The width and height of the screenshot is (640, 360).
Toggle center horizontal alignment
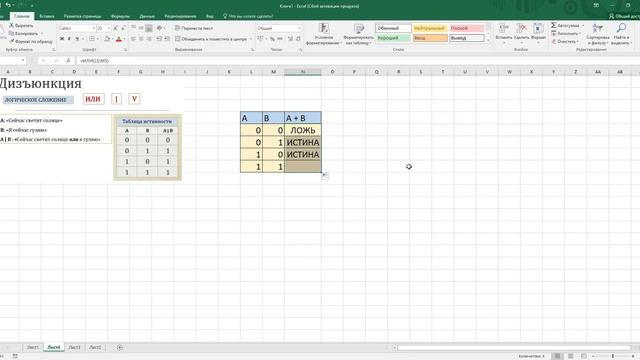point(141,39)
